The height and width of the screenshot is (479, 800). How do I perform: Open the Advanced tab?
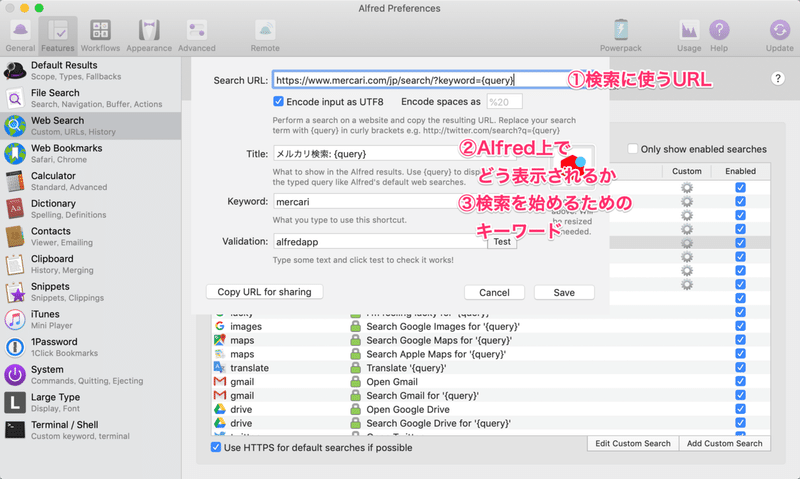(196, 36)
